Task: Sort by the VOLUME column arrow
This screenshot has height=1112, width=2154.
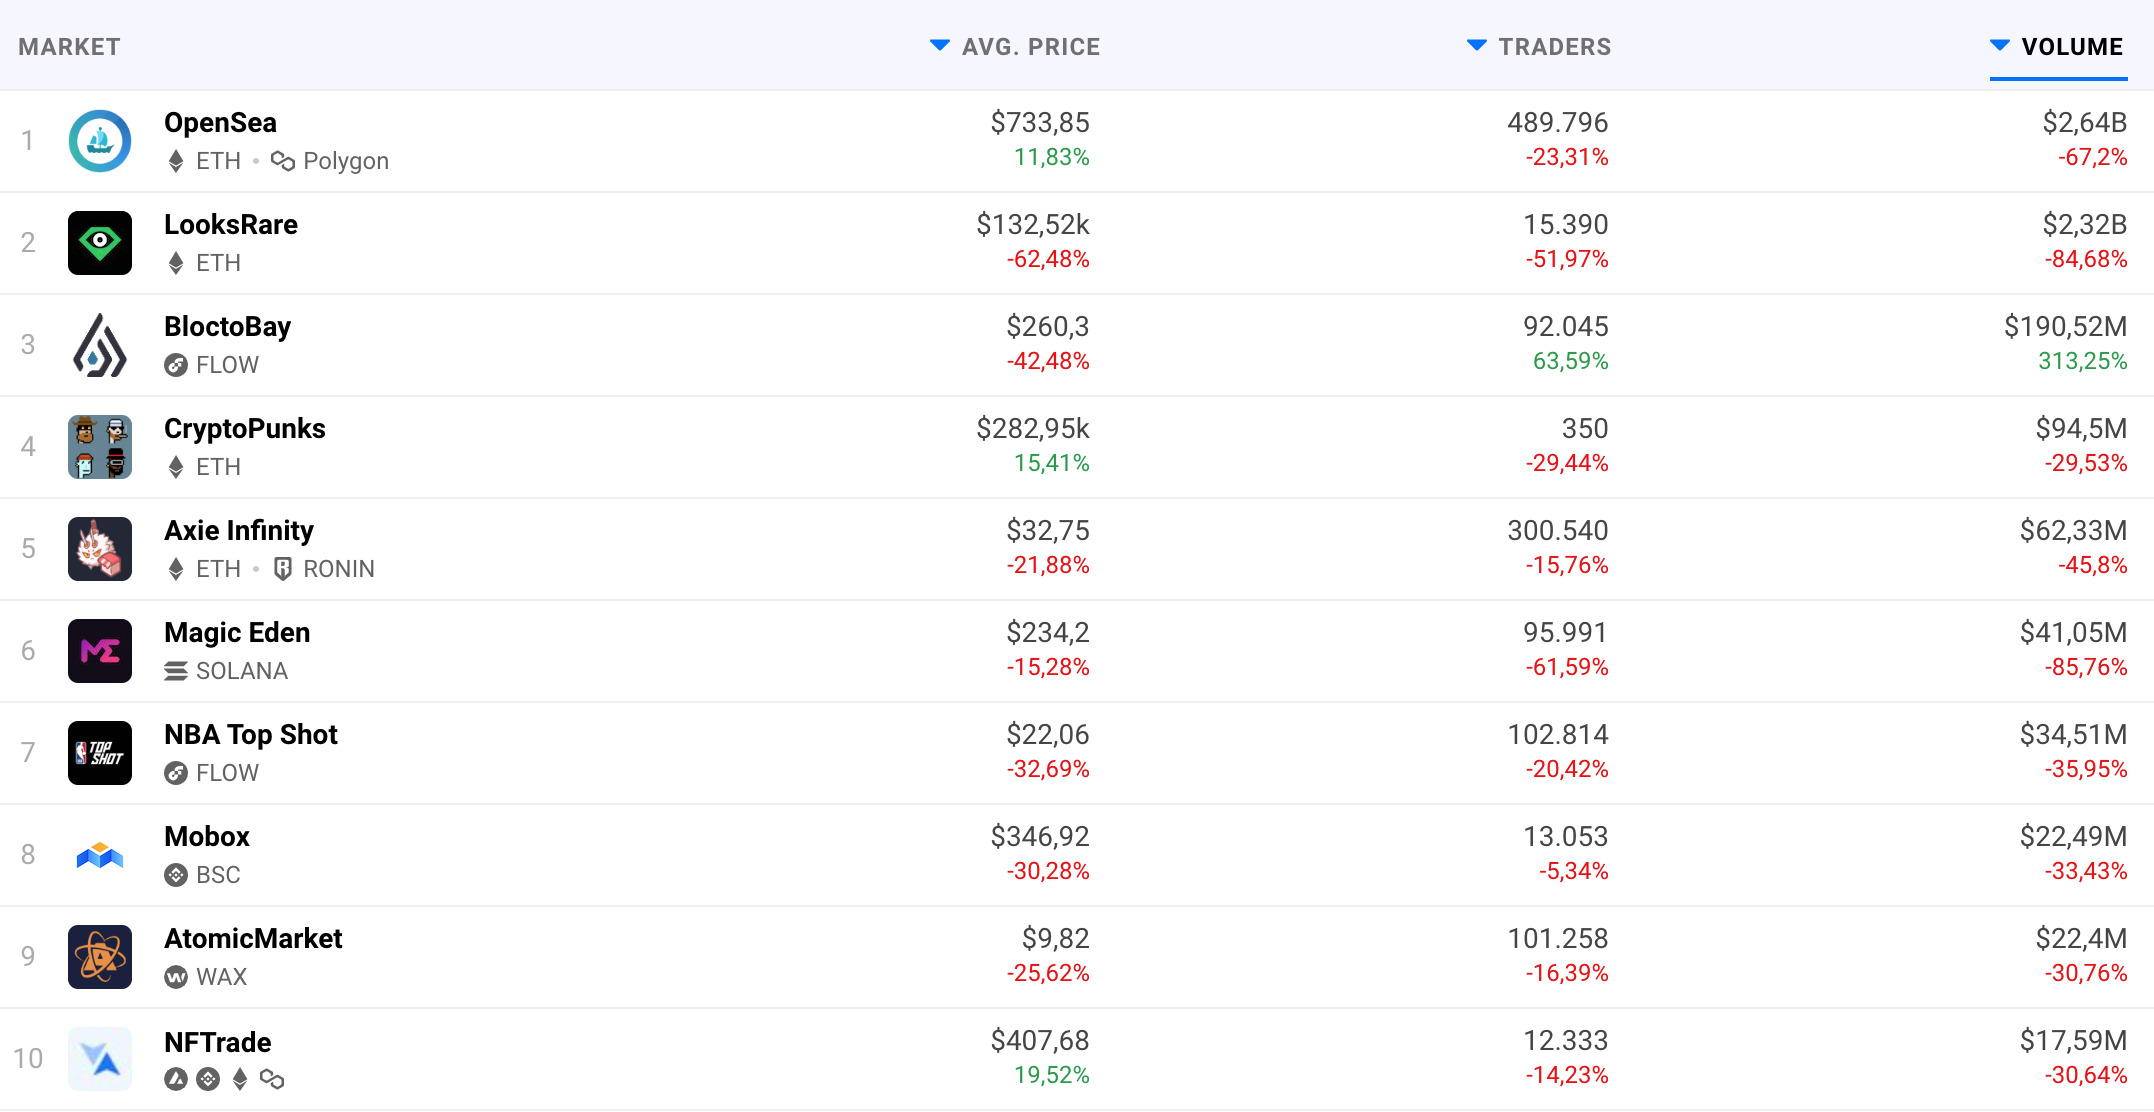Action: click(2000, 45)
